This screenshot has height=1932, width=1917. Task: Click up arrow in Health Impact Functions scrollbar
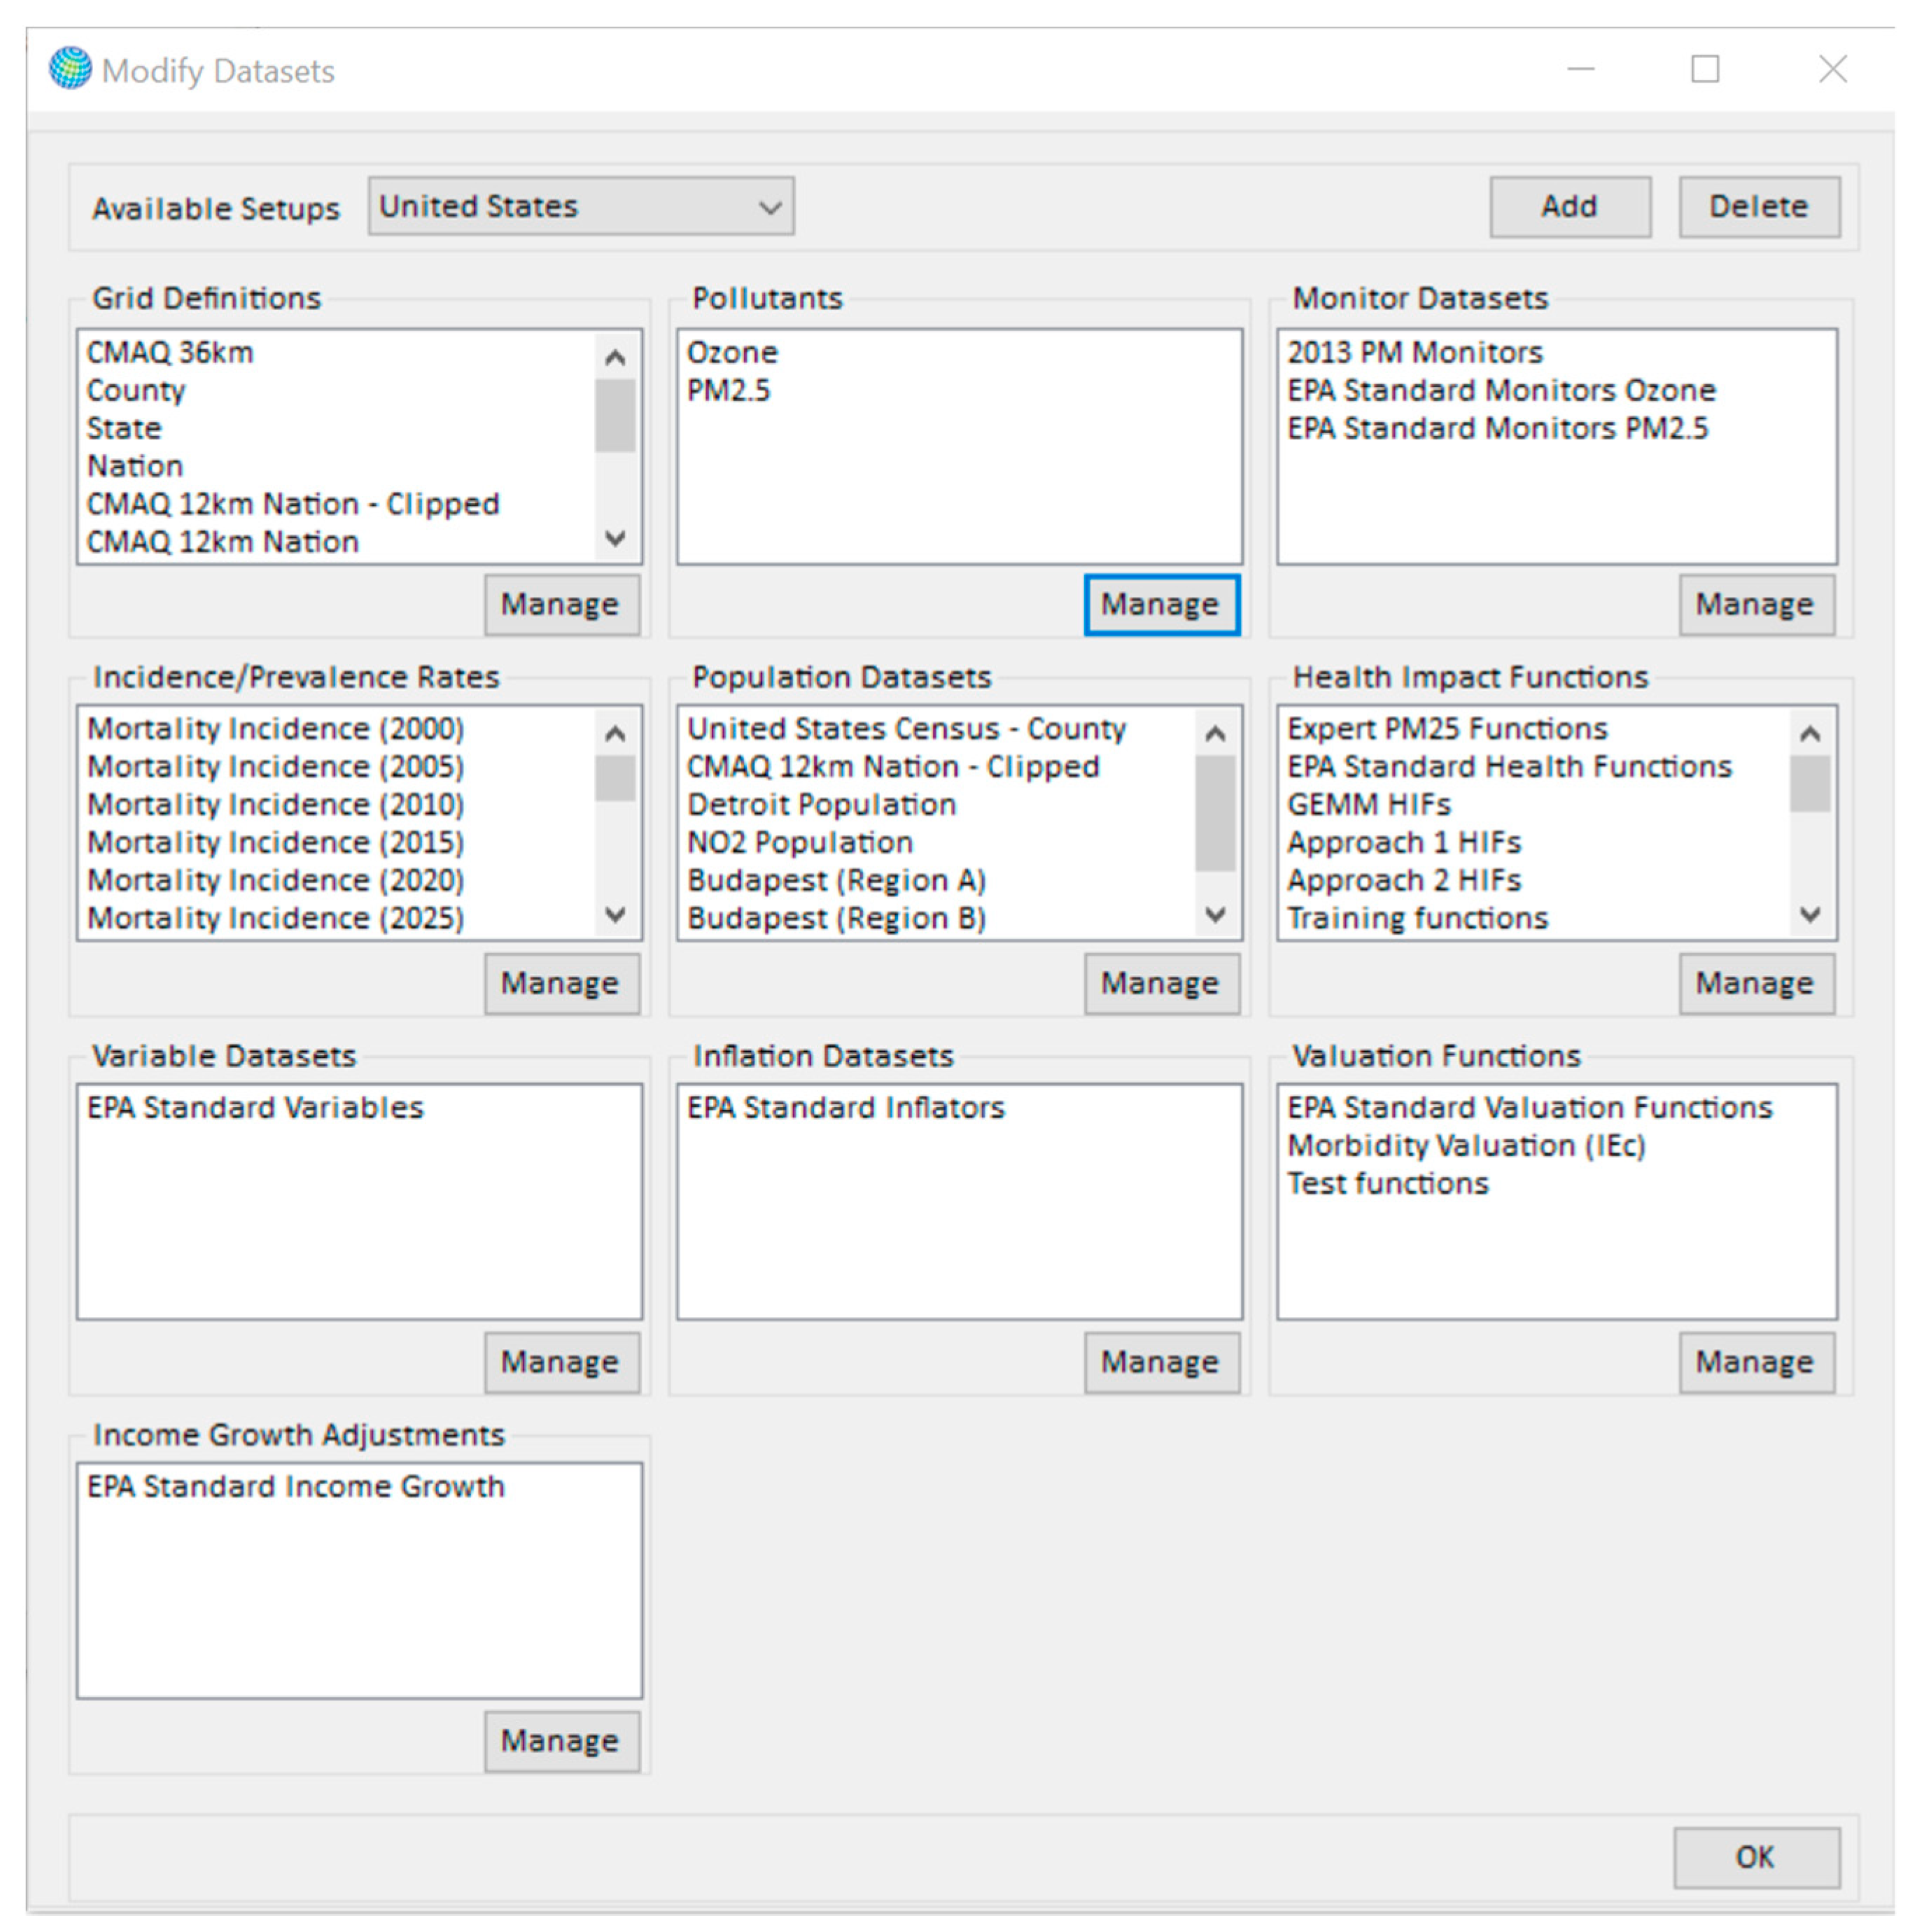(x=1810, y=734)
